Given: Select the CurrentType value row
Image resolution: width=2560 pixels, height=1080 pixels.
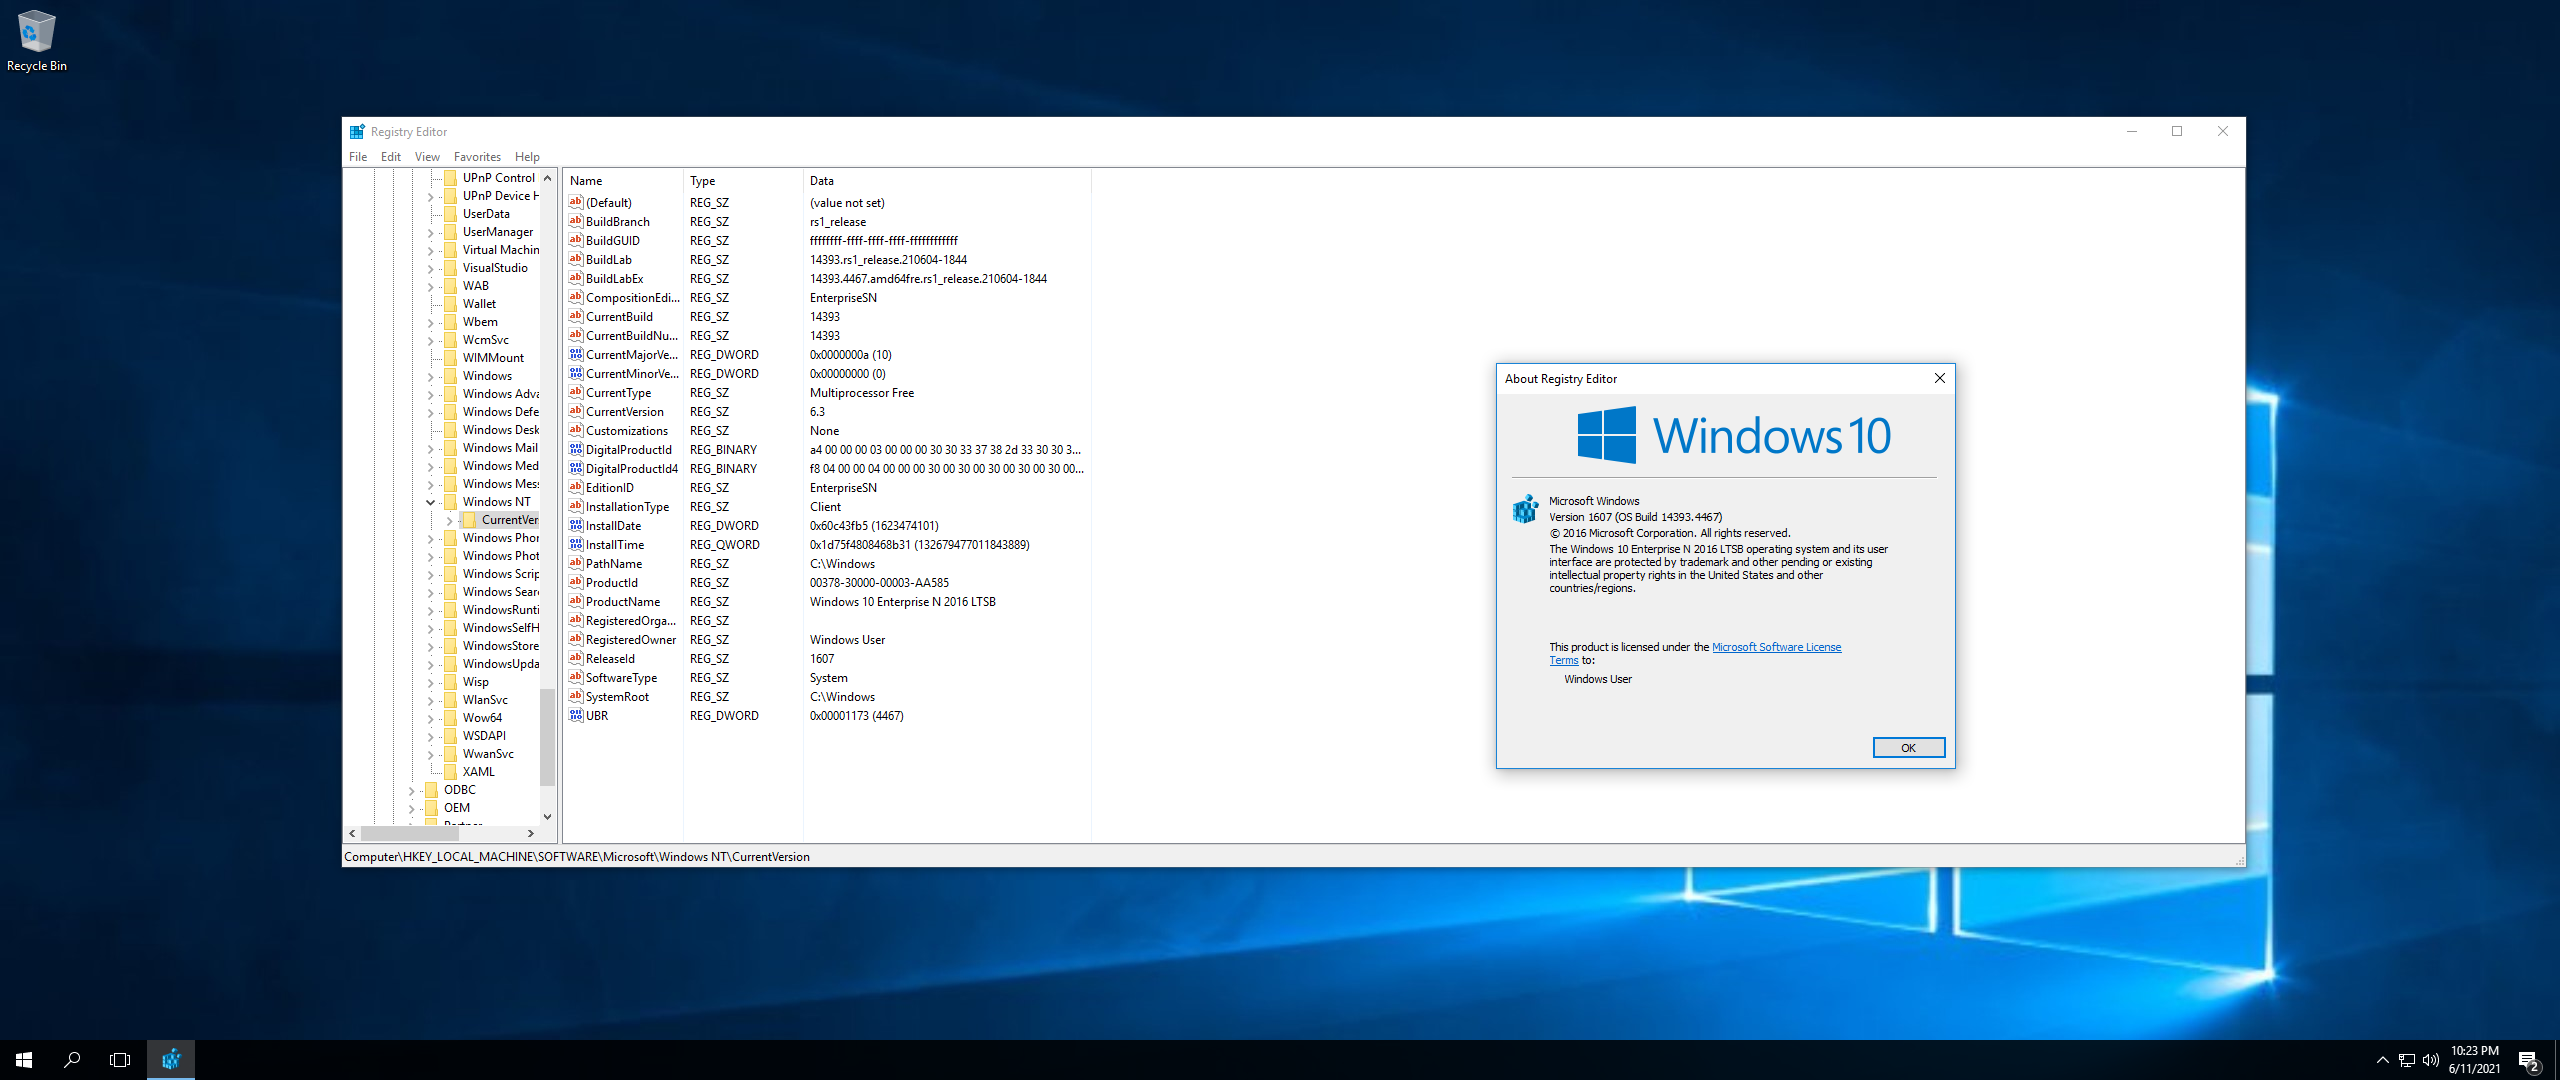Looking at the screenshot, I should pyautogui.click(x=826, y=392).
